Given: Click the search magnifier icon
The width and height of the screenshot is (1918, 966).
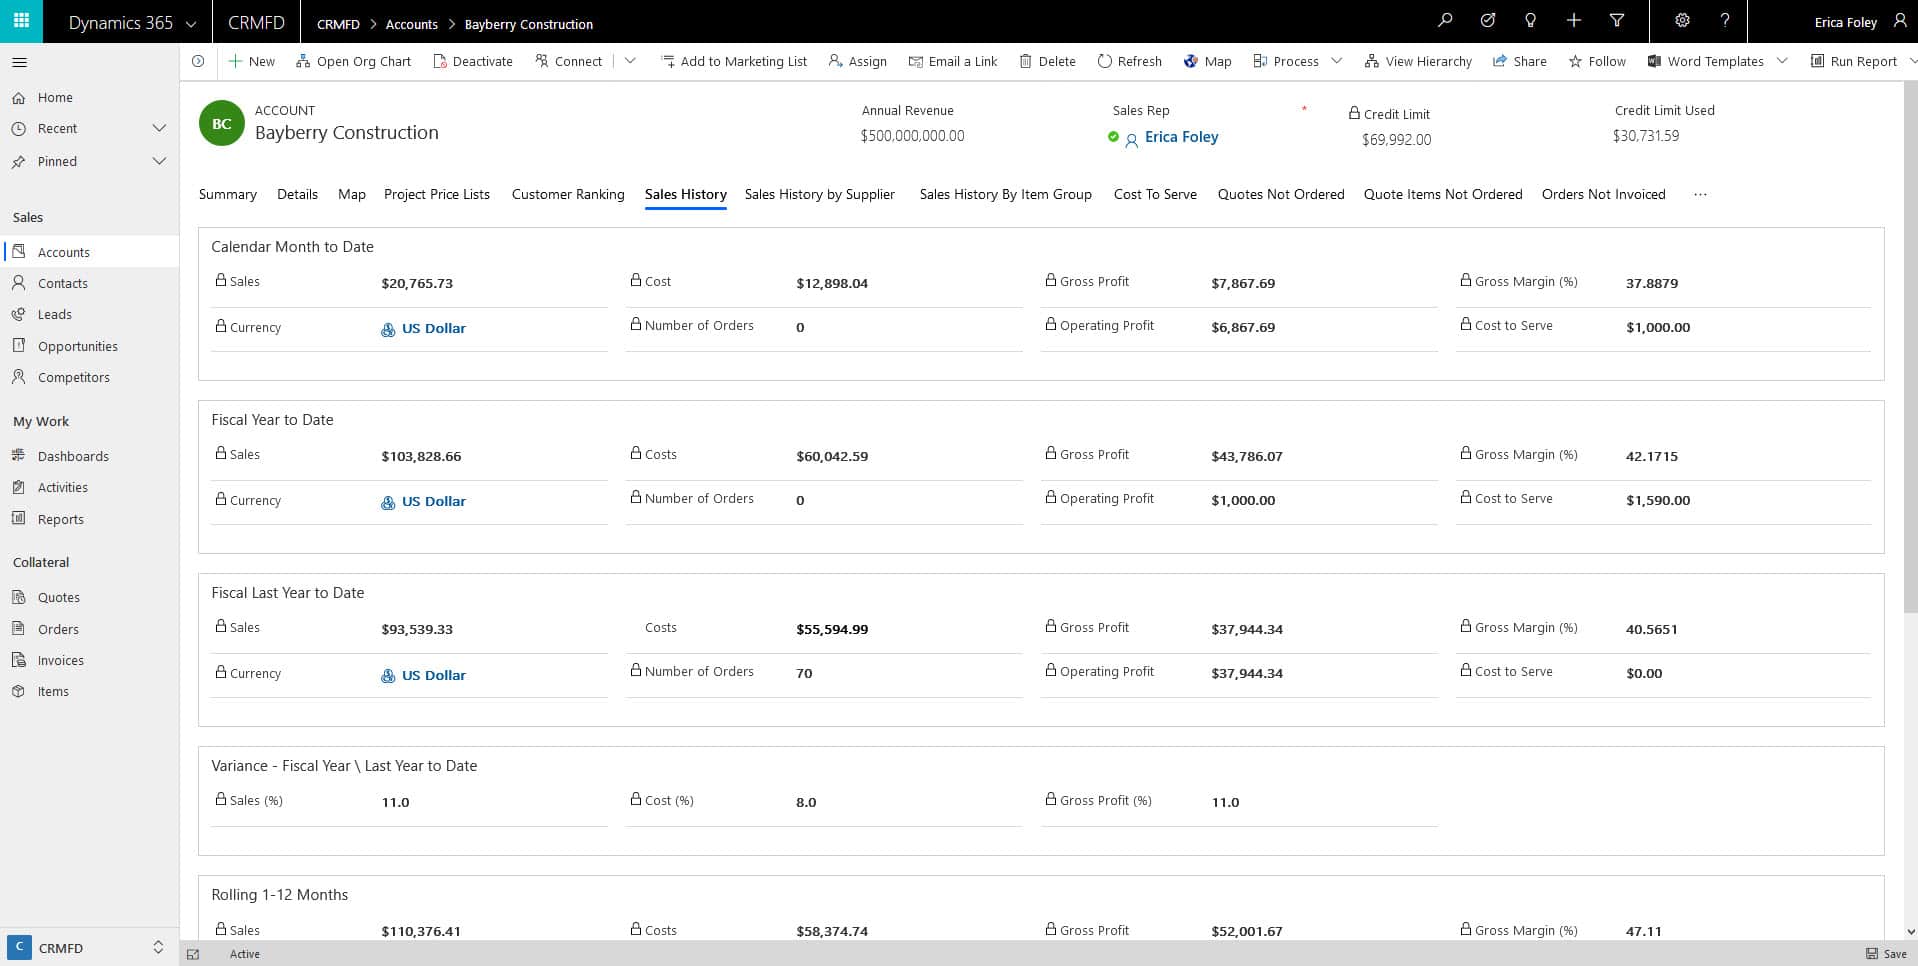Looking at the screenshot, I should (1445, 21).
